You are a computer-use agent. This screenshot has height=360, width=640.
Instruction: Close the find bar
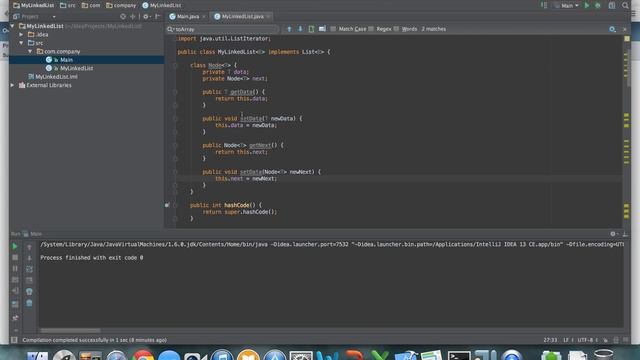tap(624, 29)
